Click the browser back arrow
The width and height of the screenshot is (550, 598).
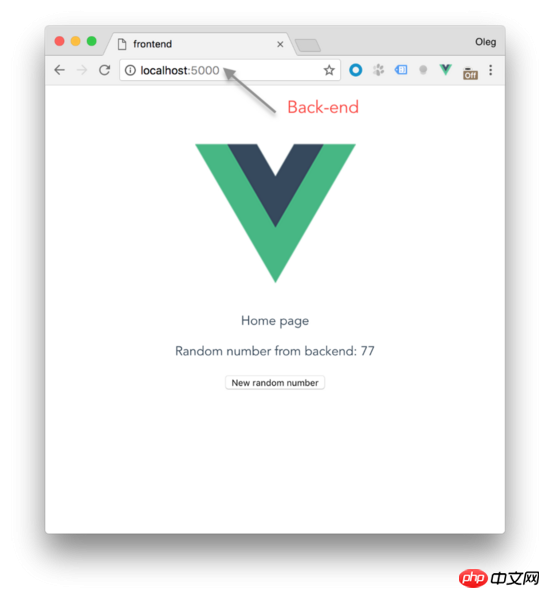click(60, 70)
